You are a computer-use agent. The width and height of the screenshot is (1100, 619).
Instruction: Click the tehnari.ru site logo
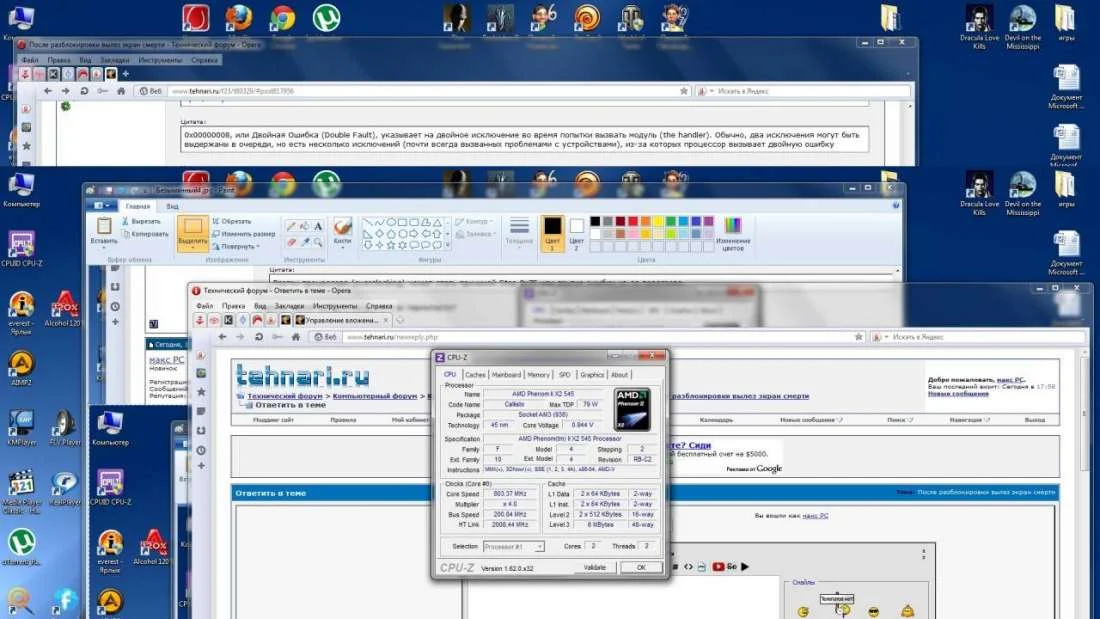click(302, 375)
